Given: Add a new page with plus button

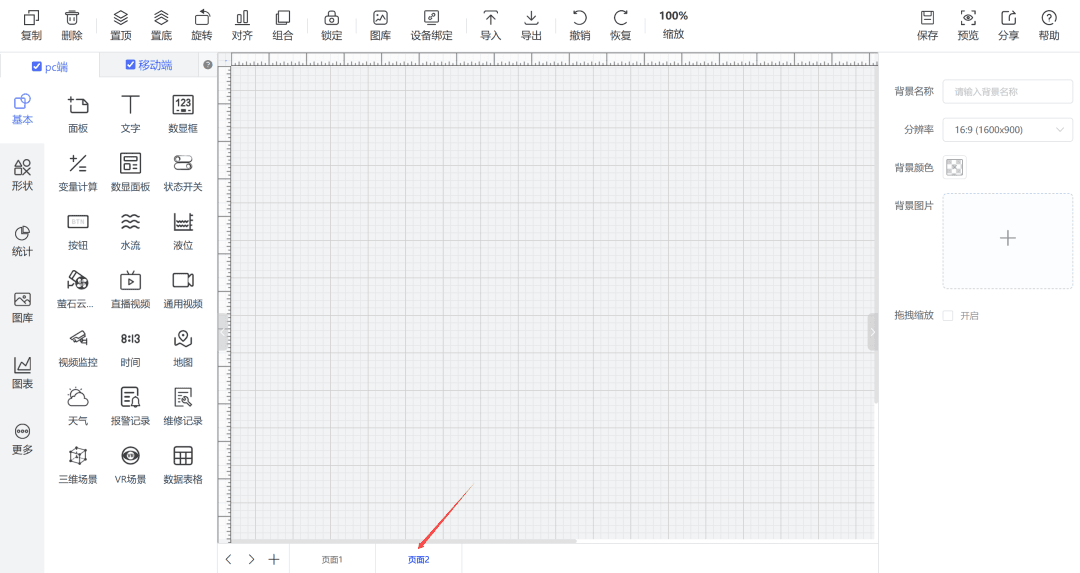Looking at the screenshot, I should tap(274, 559).
